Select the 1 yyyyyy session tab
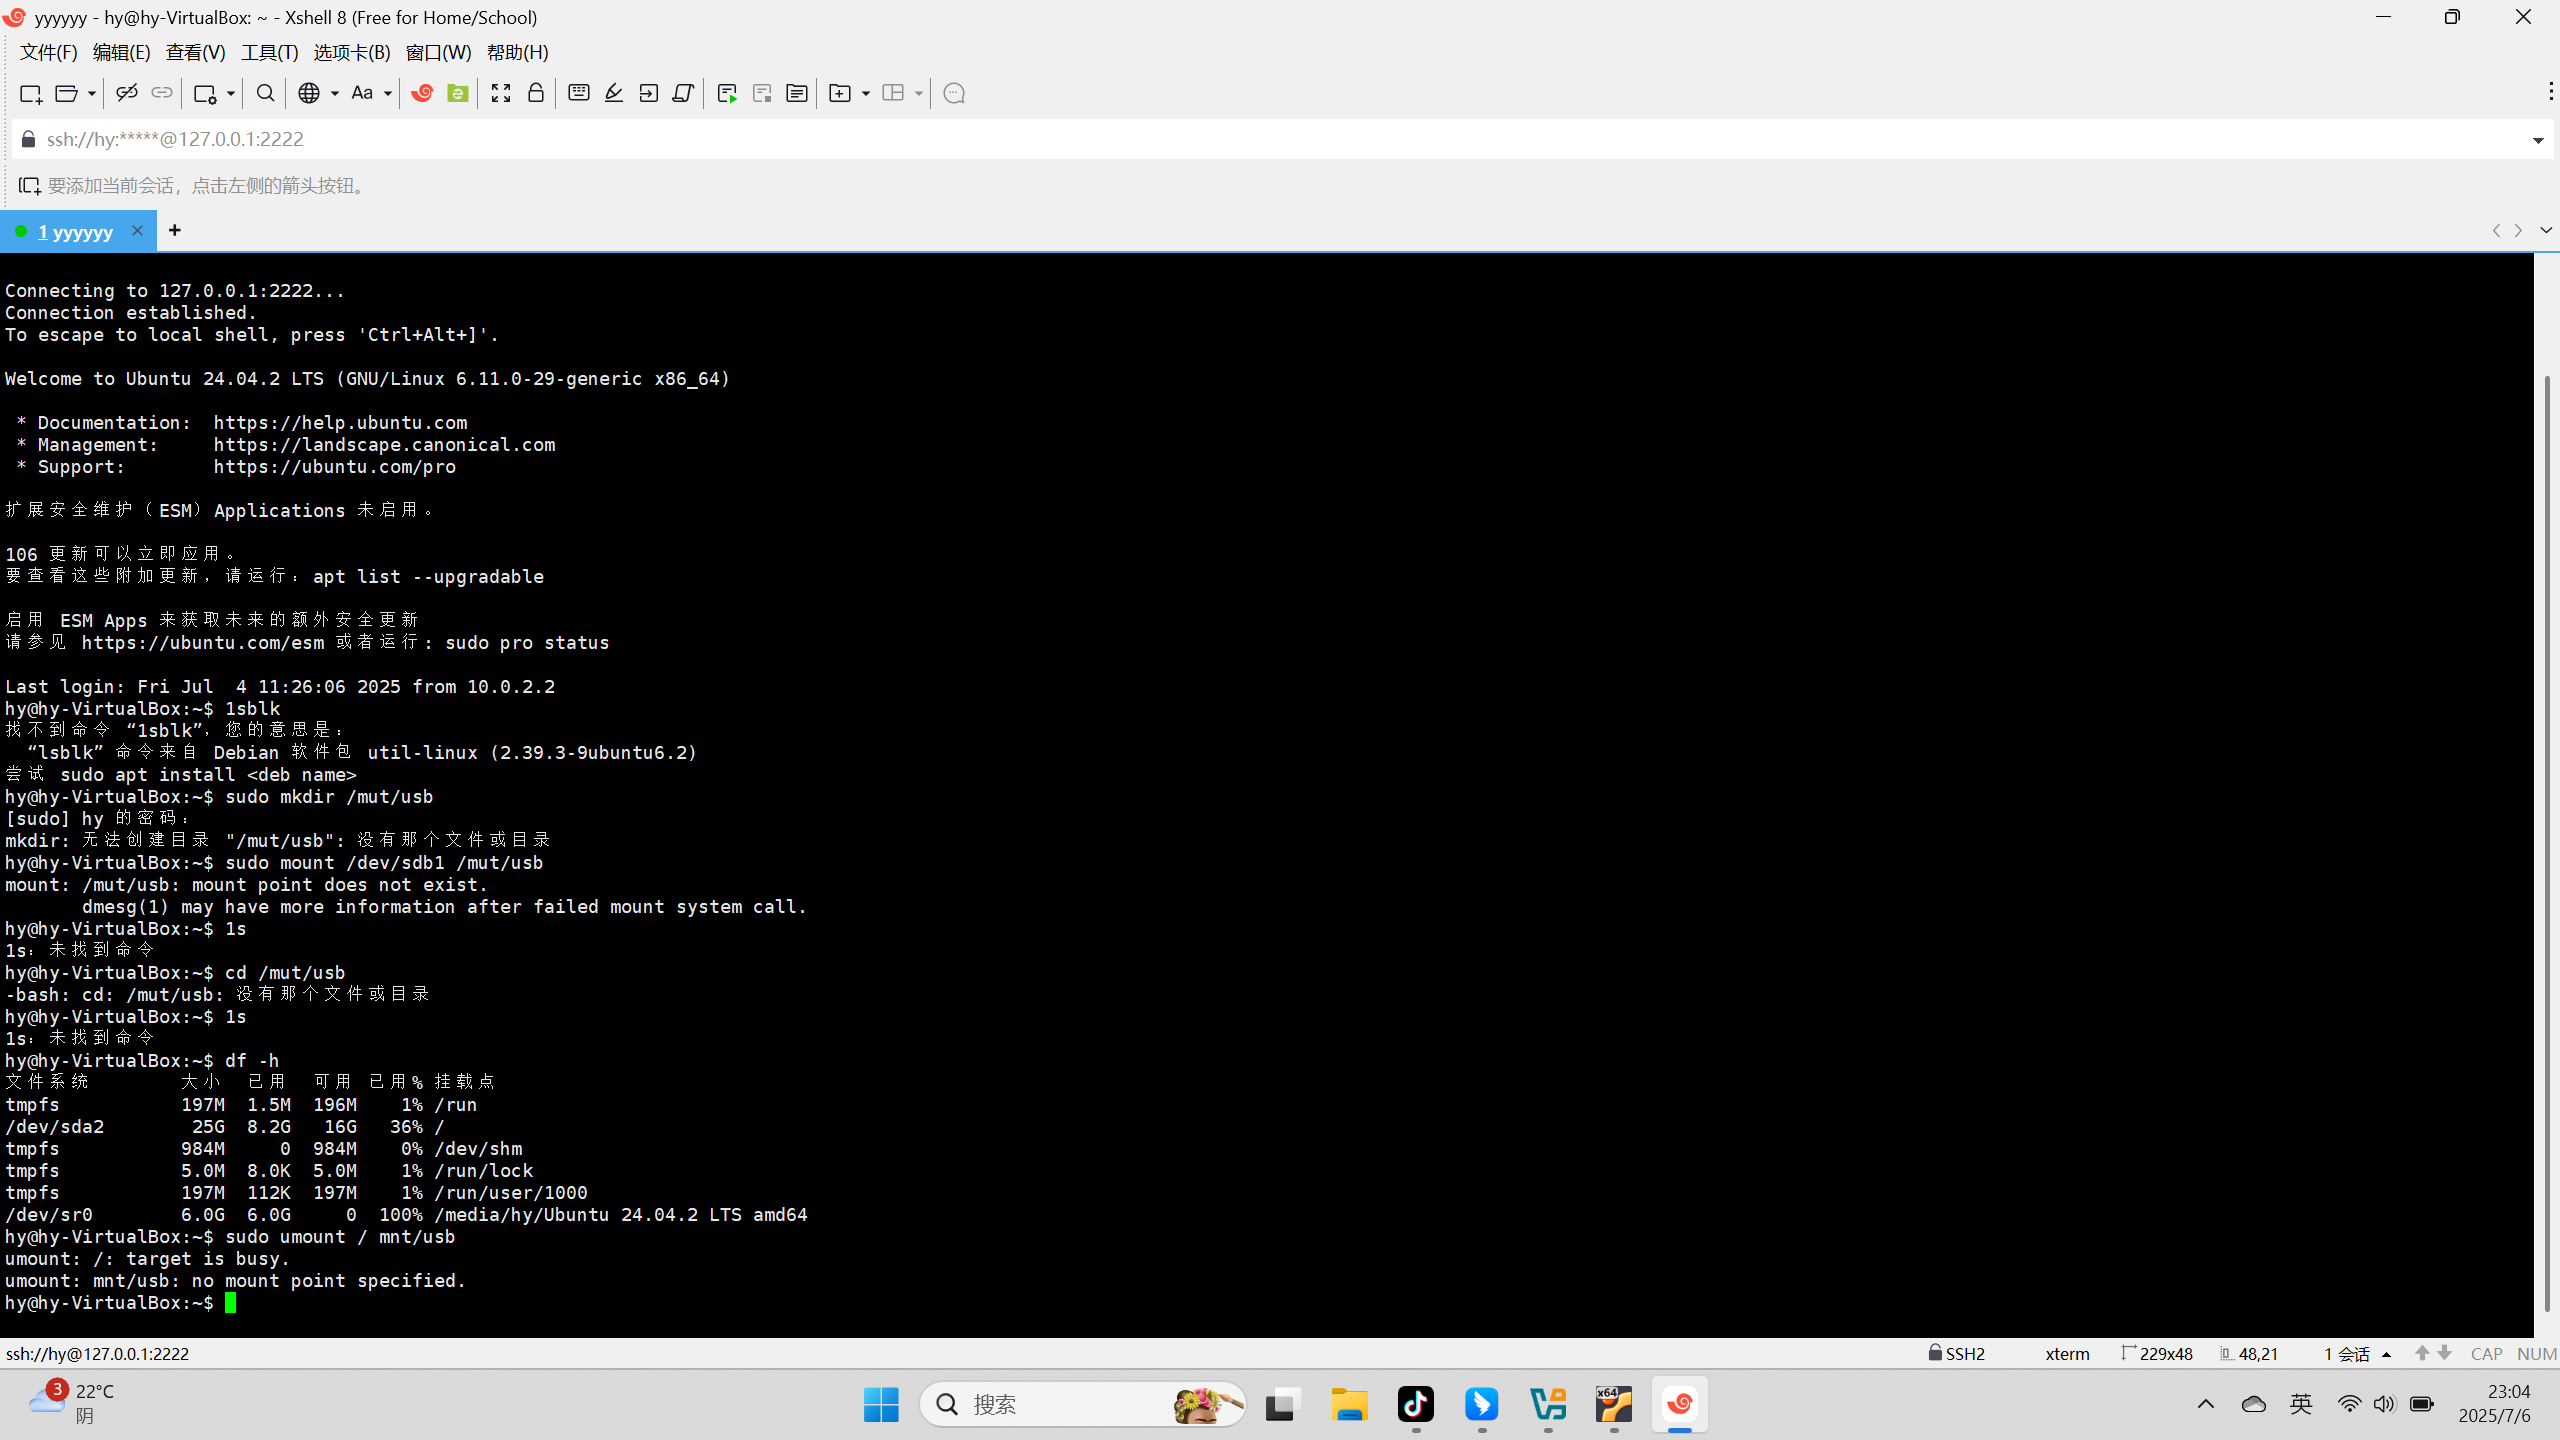Screen dimensions: 2560x1440 coord(75,232)
